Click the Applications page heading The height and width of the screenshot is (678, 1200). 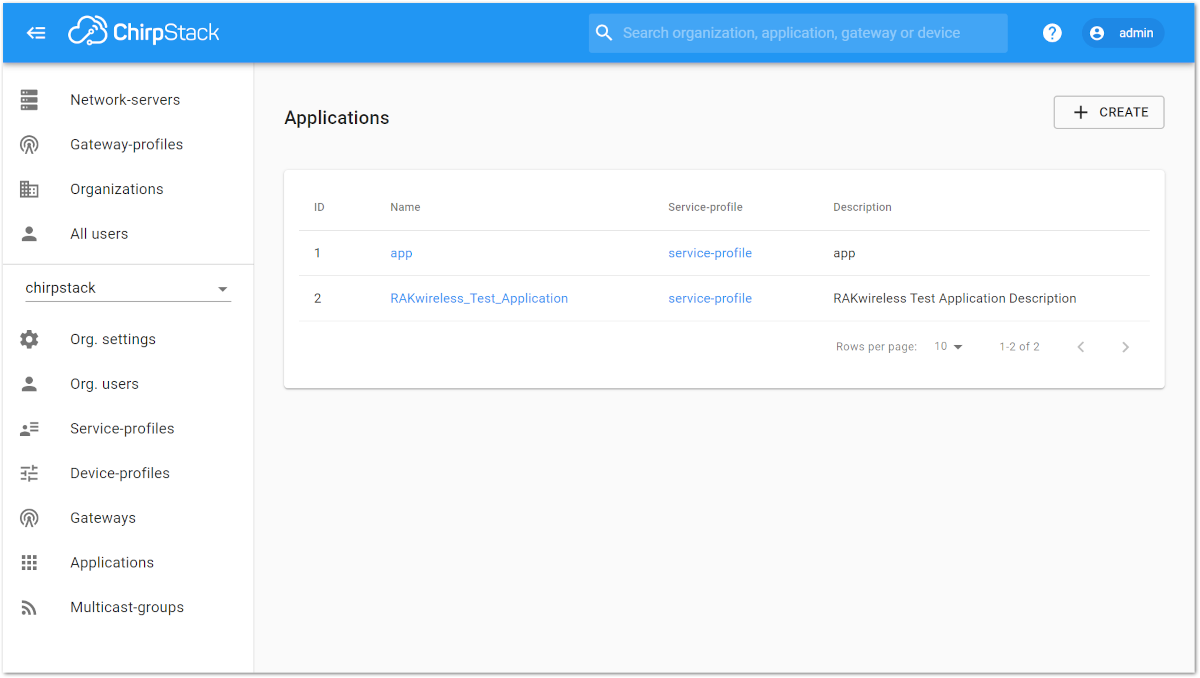(337, 118)
